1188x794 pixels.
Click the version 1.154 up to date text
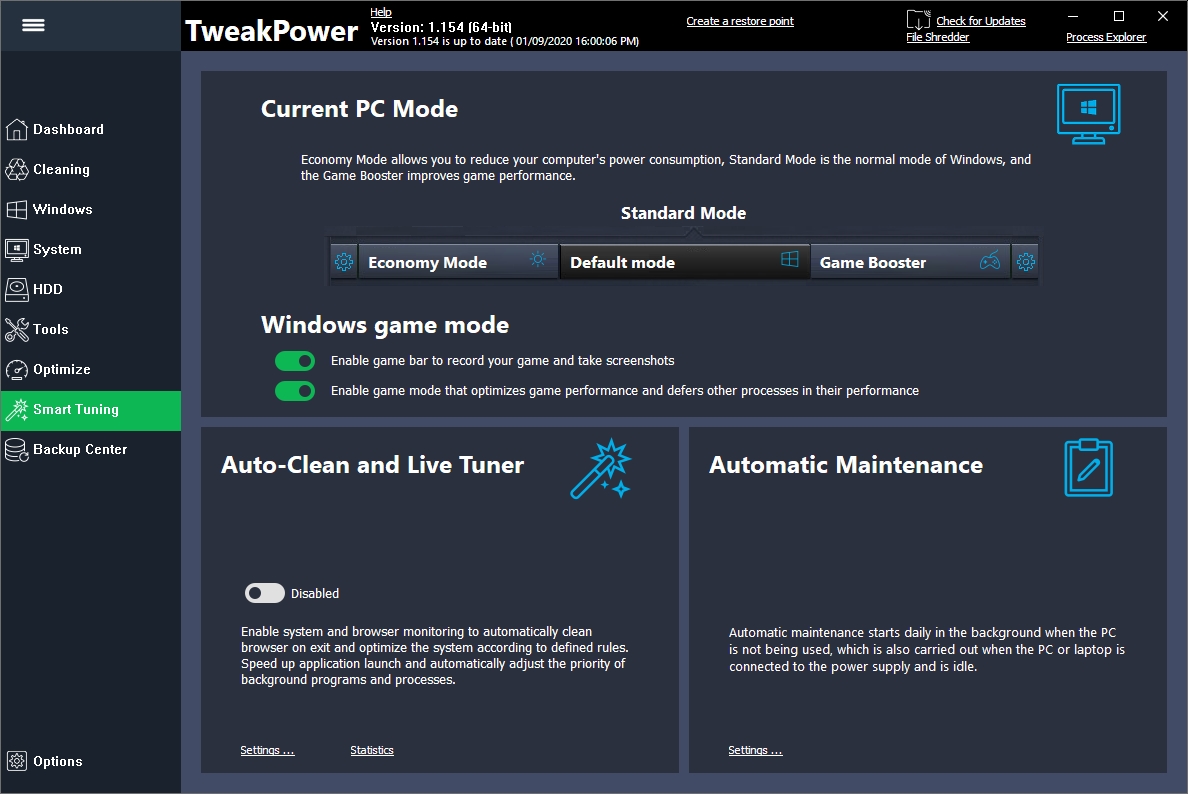click(505, 42)
